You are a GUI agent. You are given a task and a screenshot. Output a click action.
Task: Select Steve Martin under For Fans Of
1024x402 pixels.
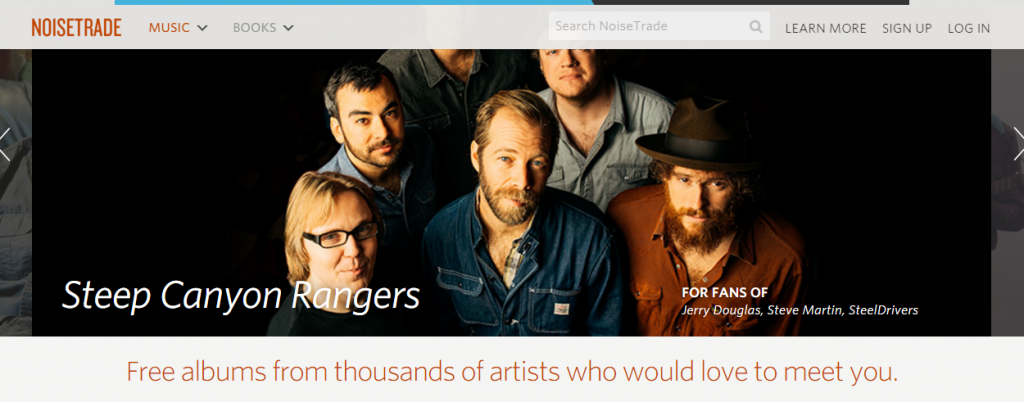coord(805,311)
